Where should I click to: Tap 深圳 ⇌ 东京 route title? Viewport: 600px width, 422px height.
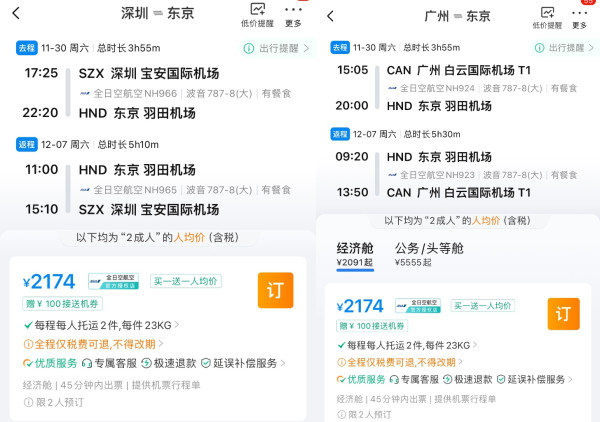click(158, 13)
